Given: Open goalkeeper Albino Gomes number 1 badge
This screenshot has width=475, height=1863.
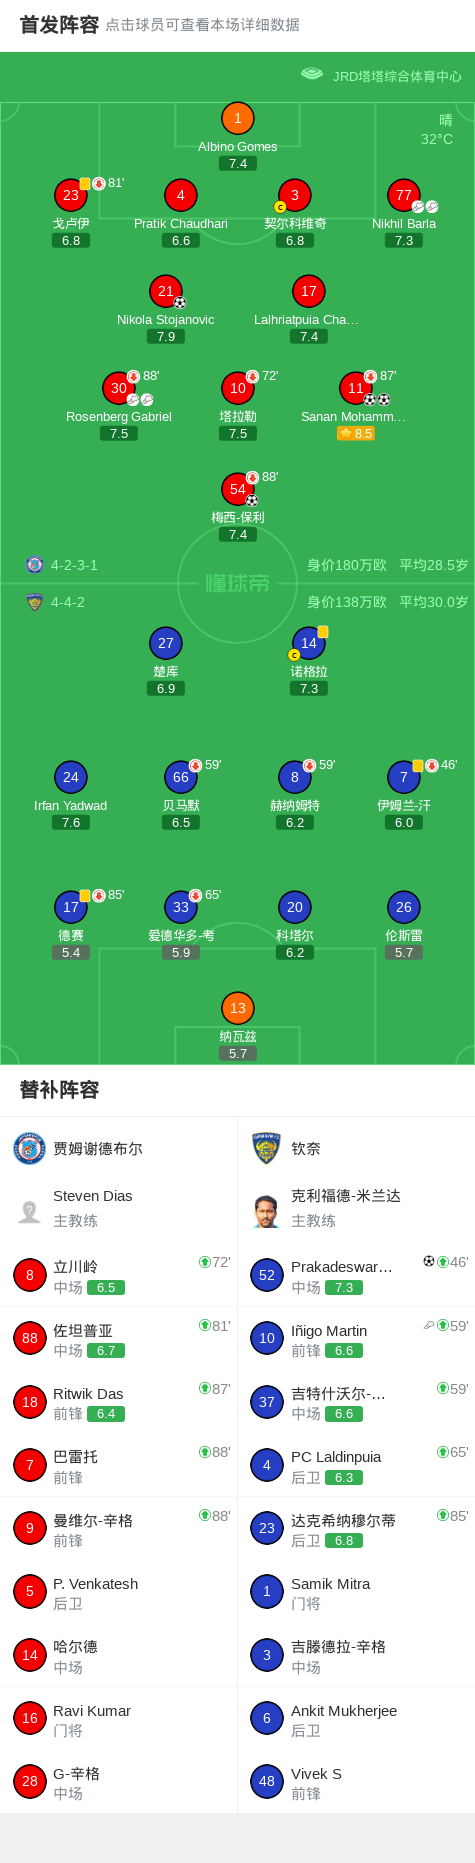Looking at the screenshot, I should 237,118.
